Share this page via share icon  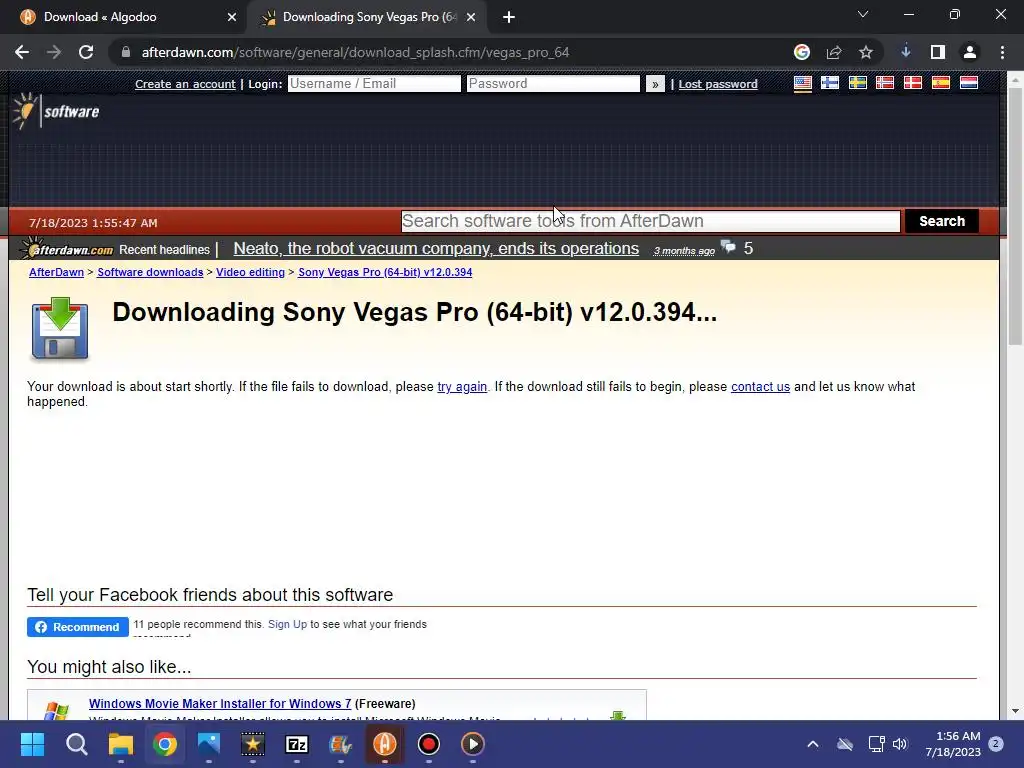point(834,52)
